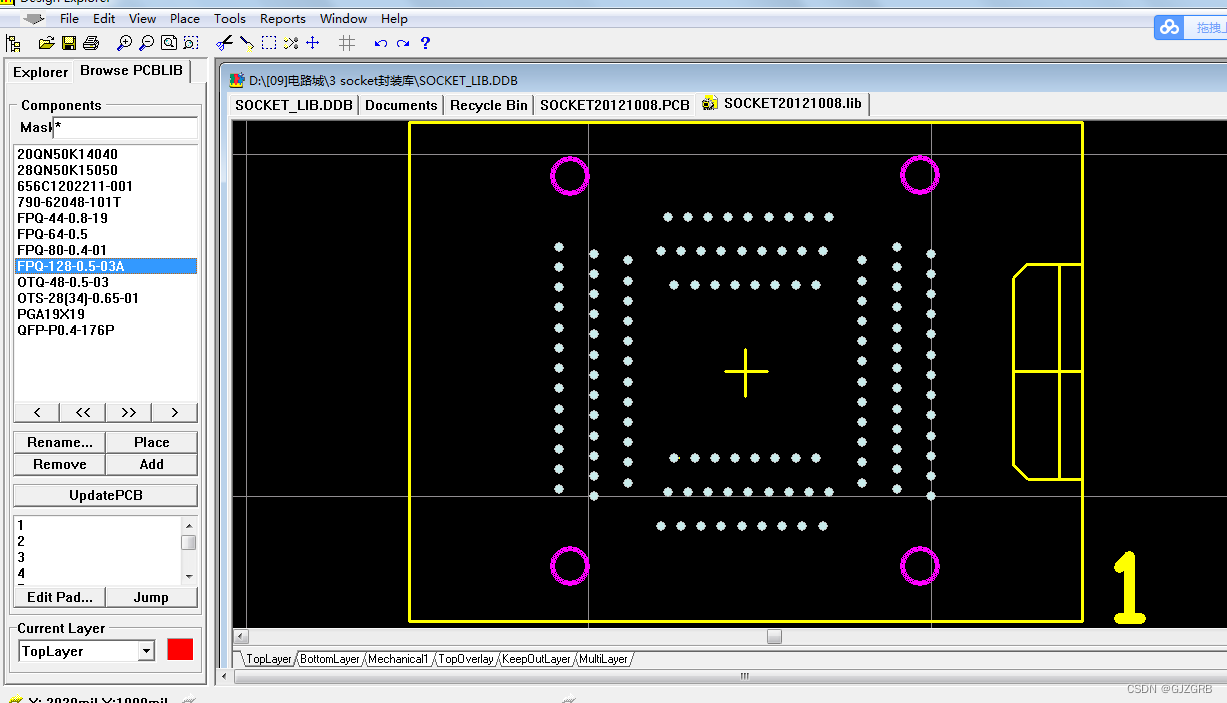
Task: Click the Zoom to selected area icon
Action: 191,43
